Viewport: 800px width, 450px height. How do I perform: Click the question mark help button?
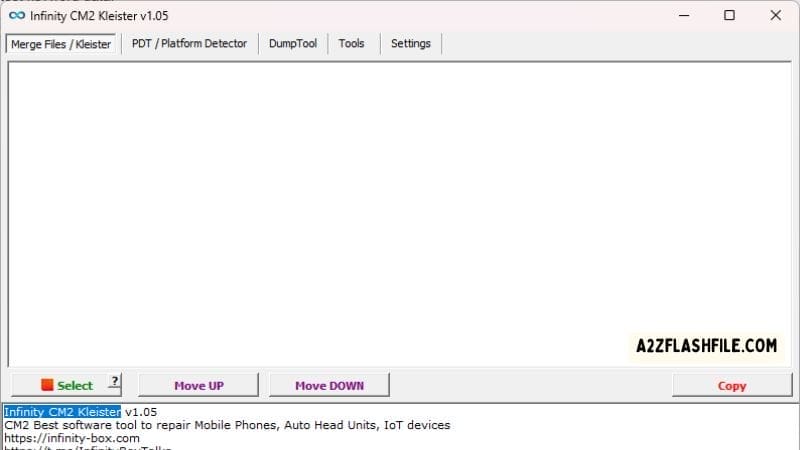click(x=115, y=381)
